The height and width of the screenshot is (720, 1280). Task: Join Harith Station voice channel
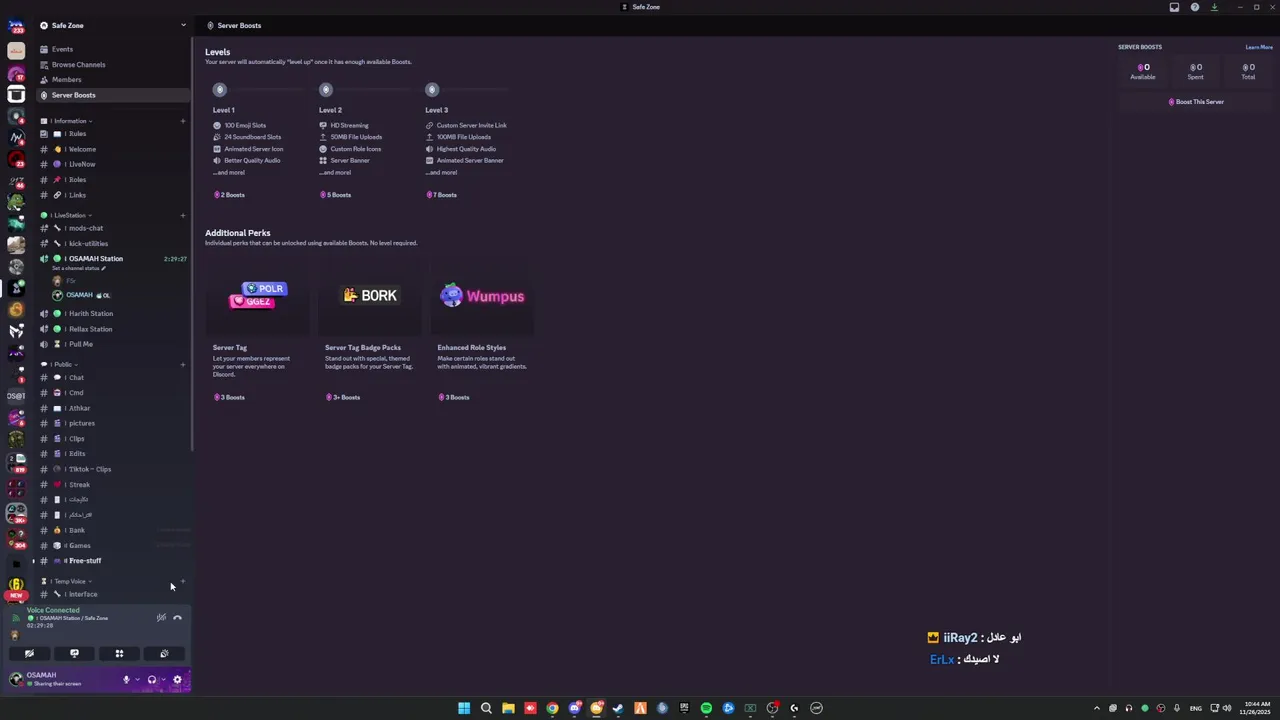point(113,313)
